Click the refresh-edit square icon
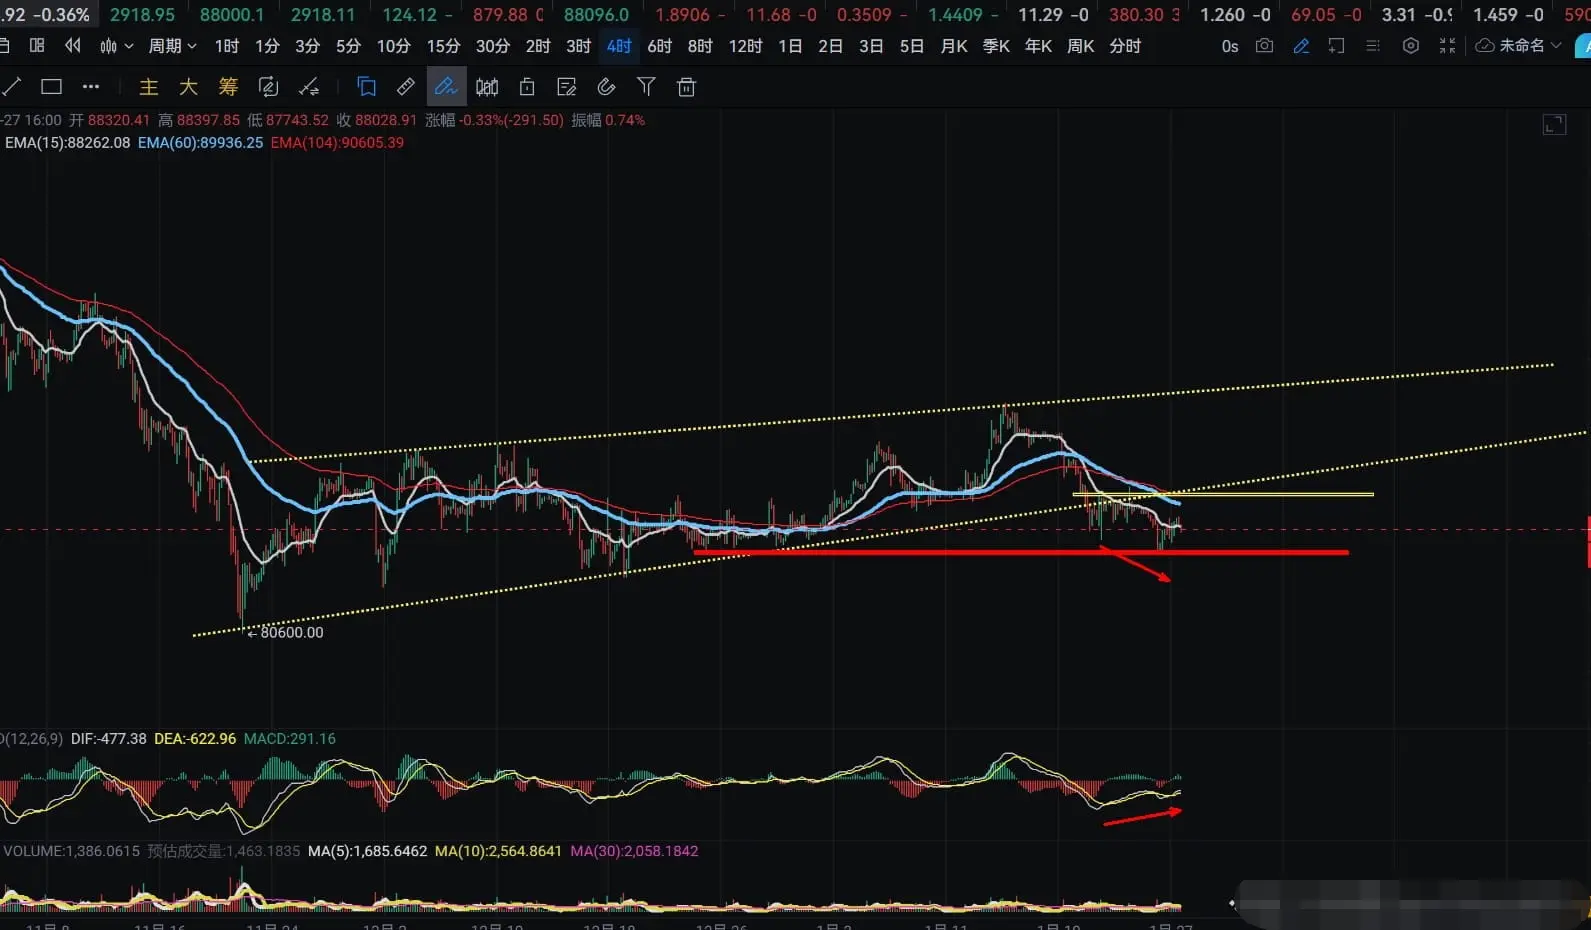Image resolution: width=1591 pixels, height=930 pixels. click(x=268, y=87)
